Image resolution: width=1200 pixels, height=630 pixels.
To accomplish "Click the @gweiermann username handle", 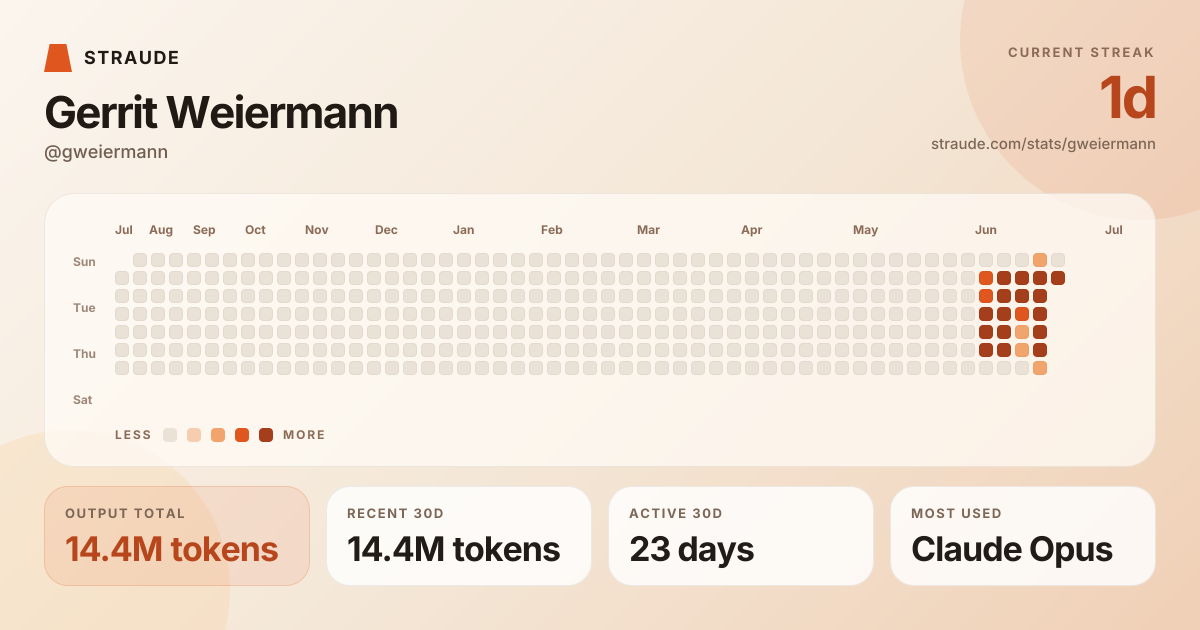I will [106, 152].
